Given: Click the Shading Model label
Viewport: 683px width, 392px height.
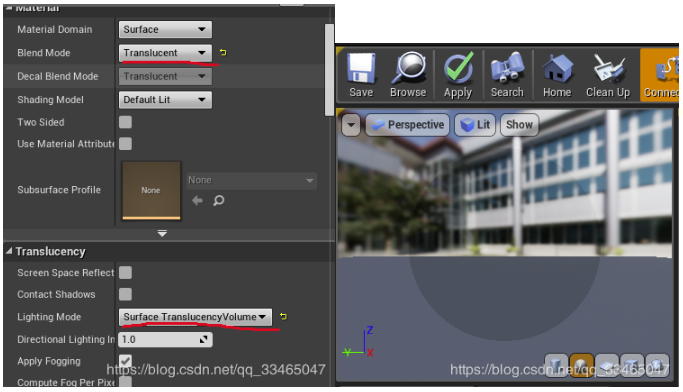Looking at the screenshot, I should pos(51,100).
